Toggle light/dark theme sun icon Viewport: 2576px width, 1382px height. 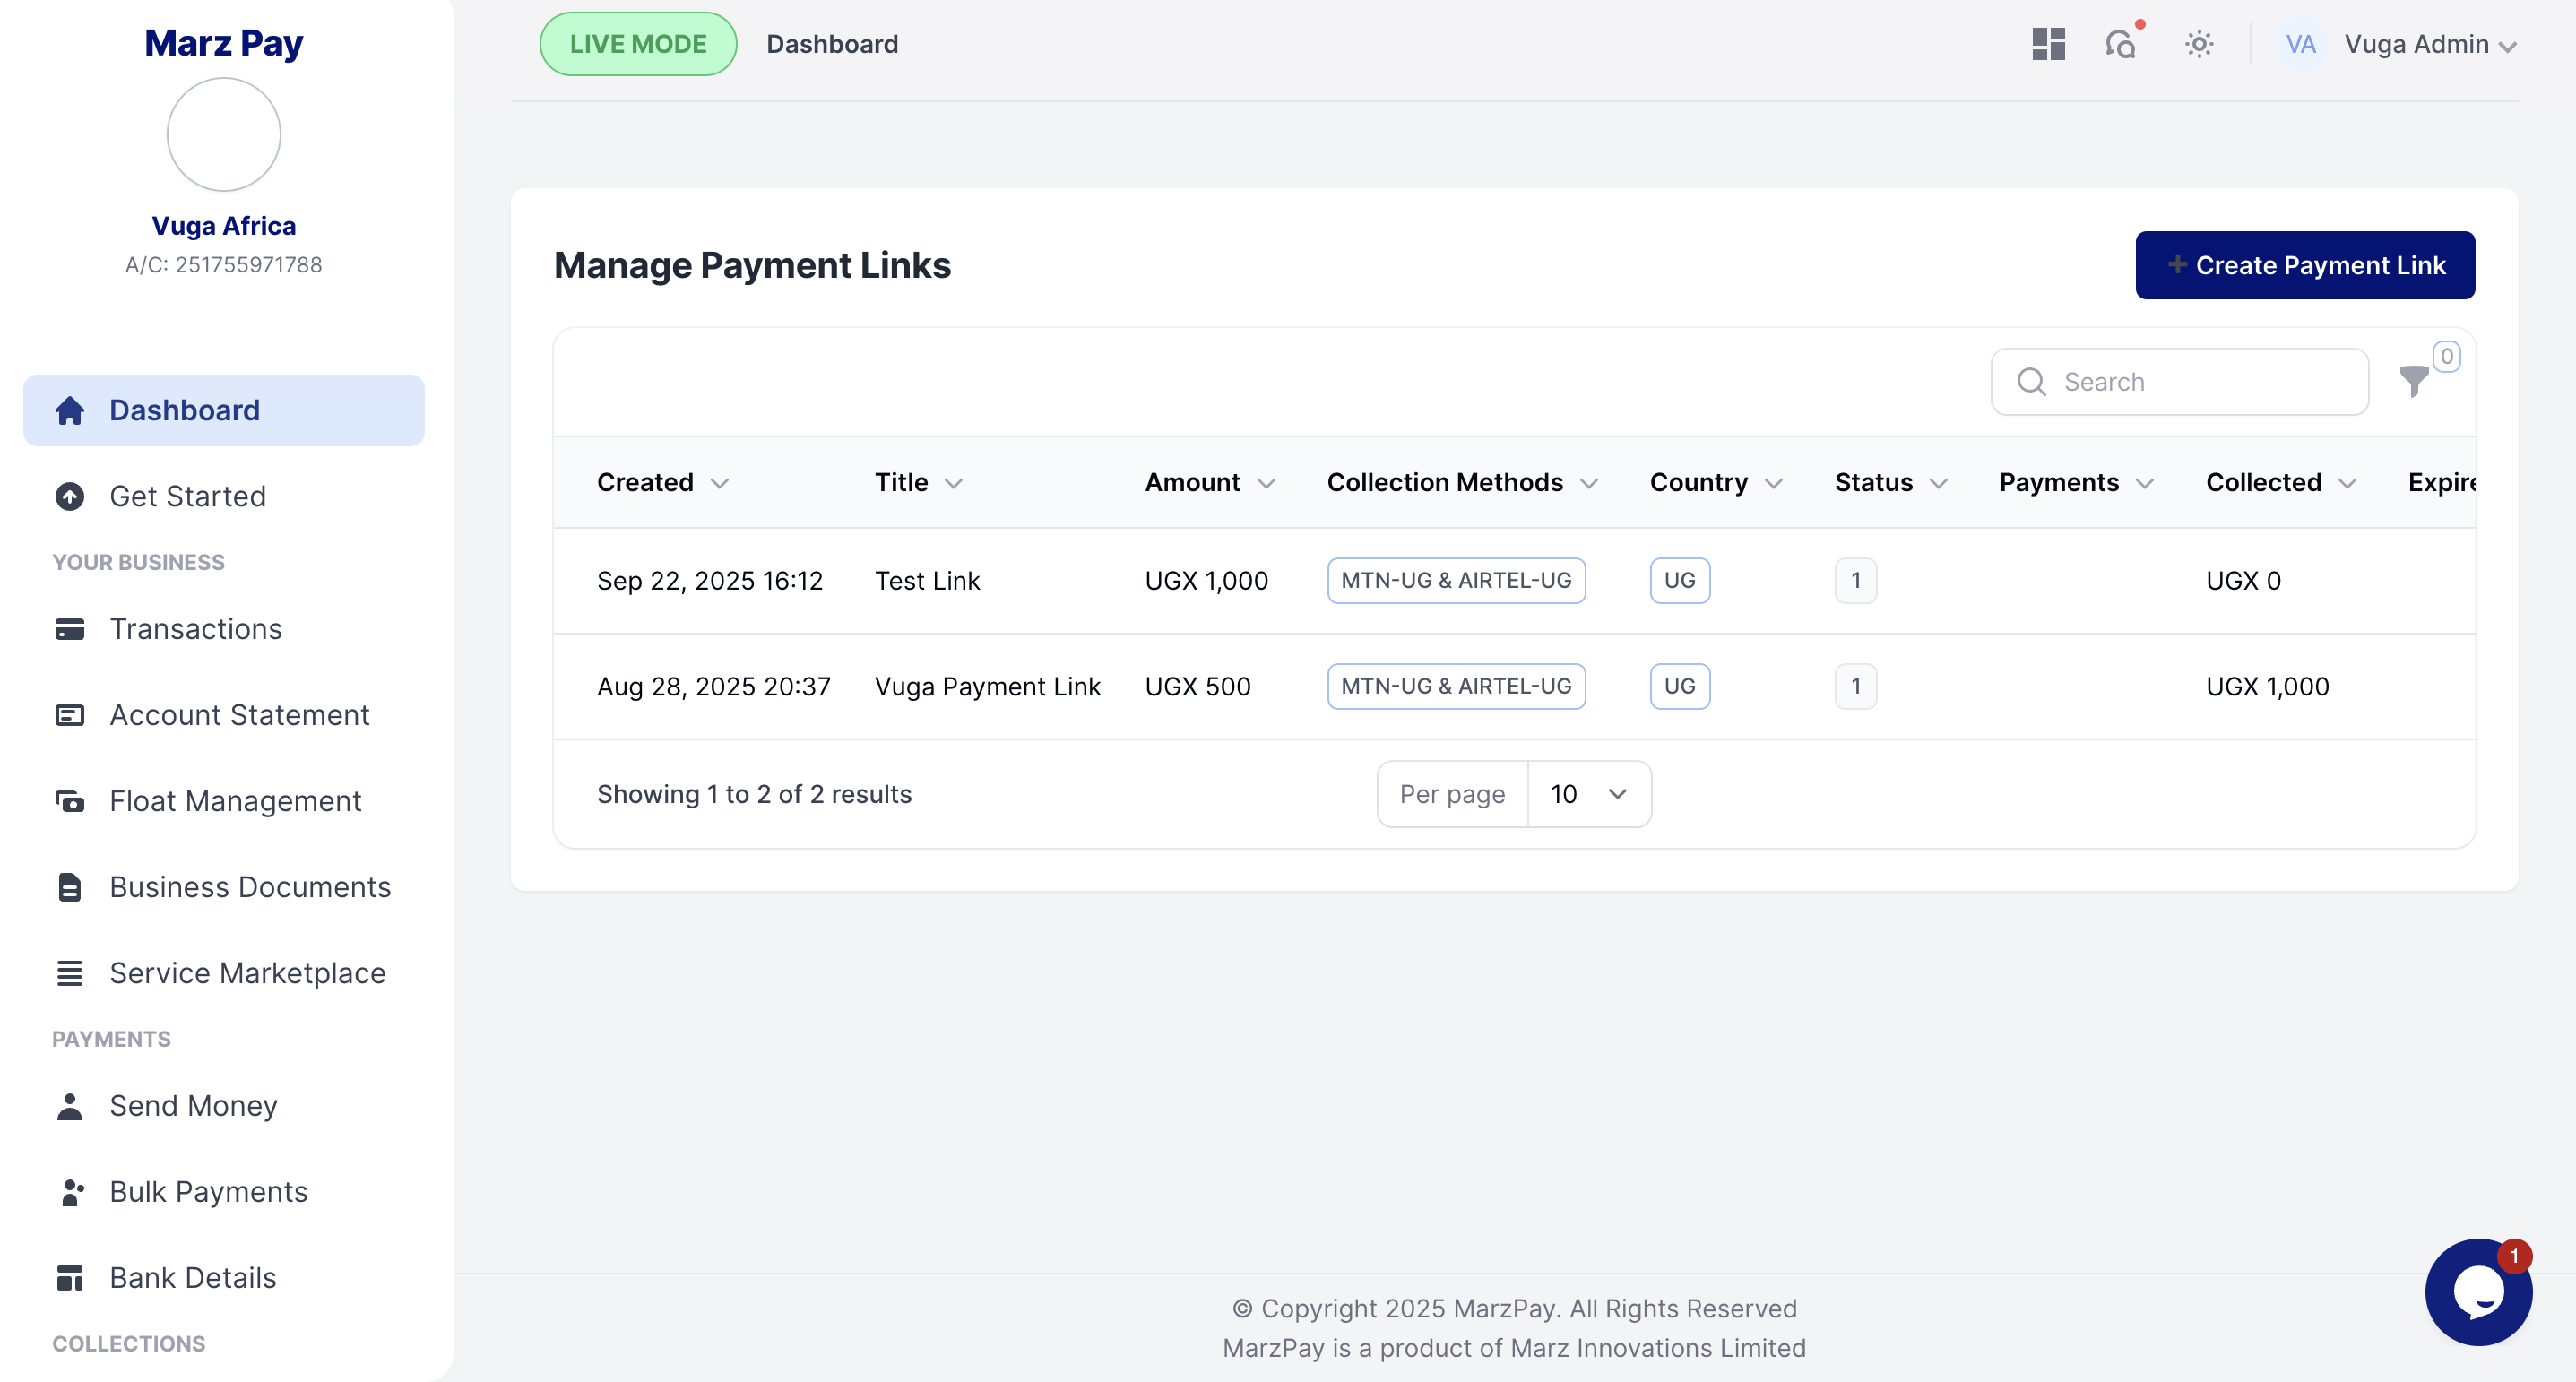2199,44
